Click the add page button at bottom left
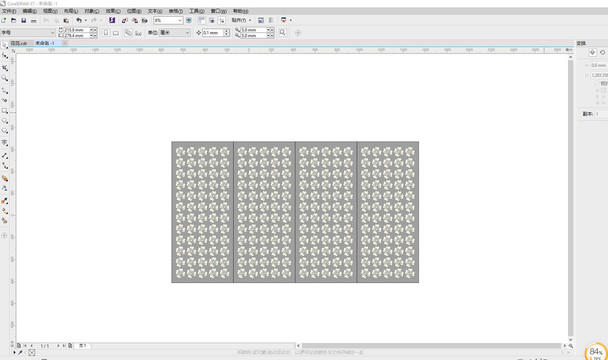Screen dimensions: 608x360 (x=19, y=345)
